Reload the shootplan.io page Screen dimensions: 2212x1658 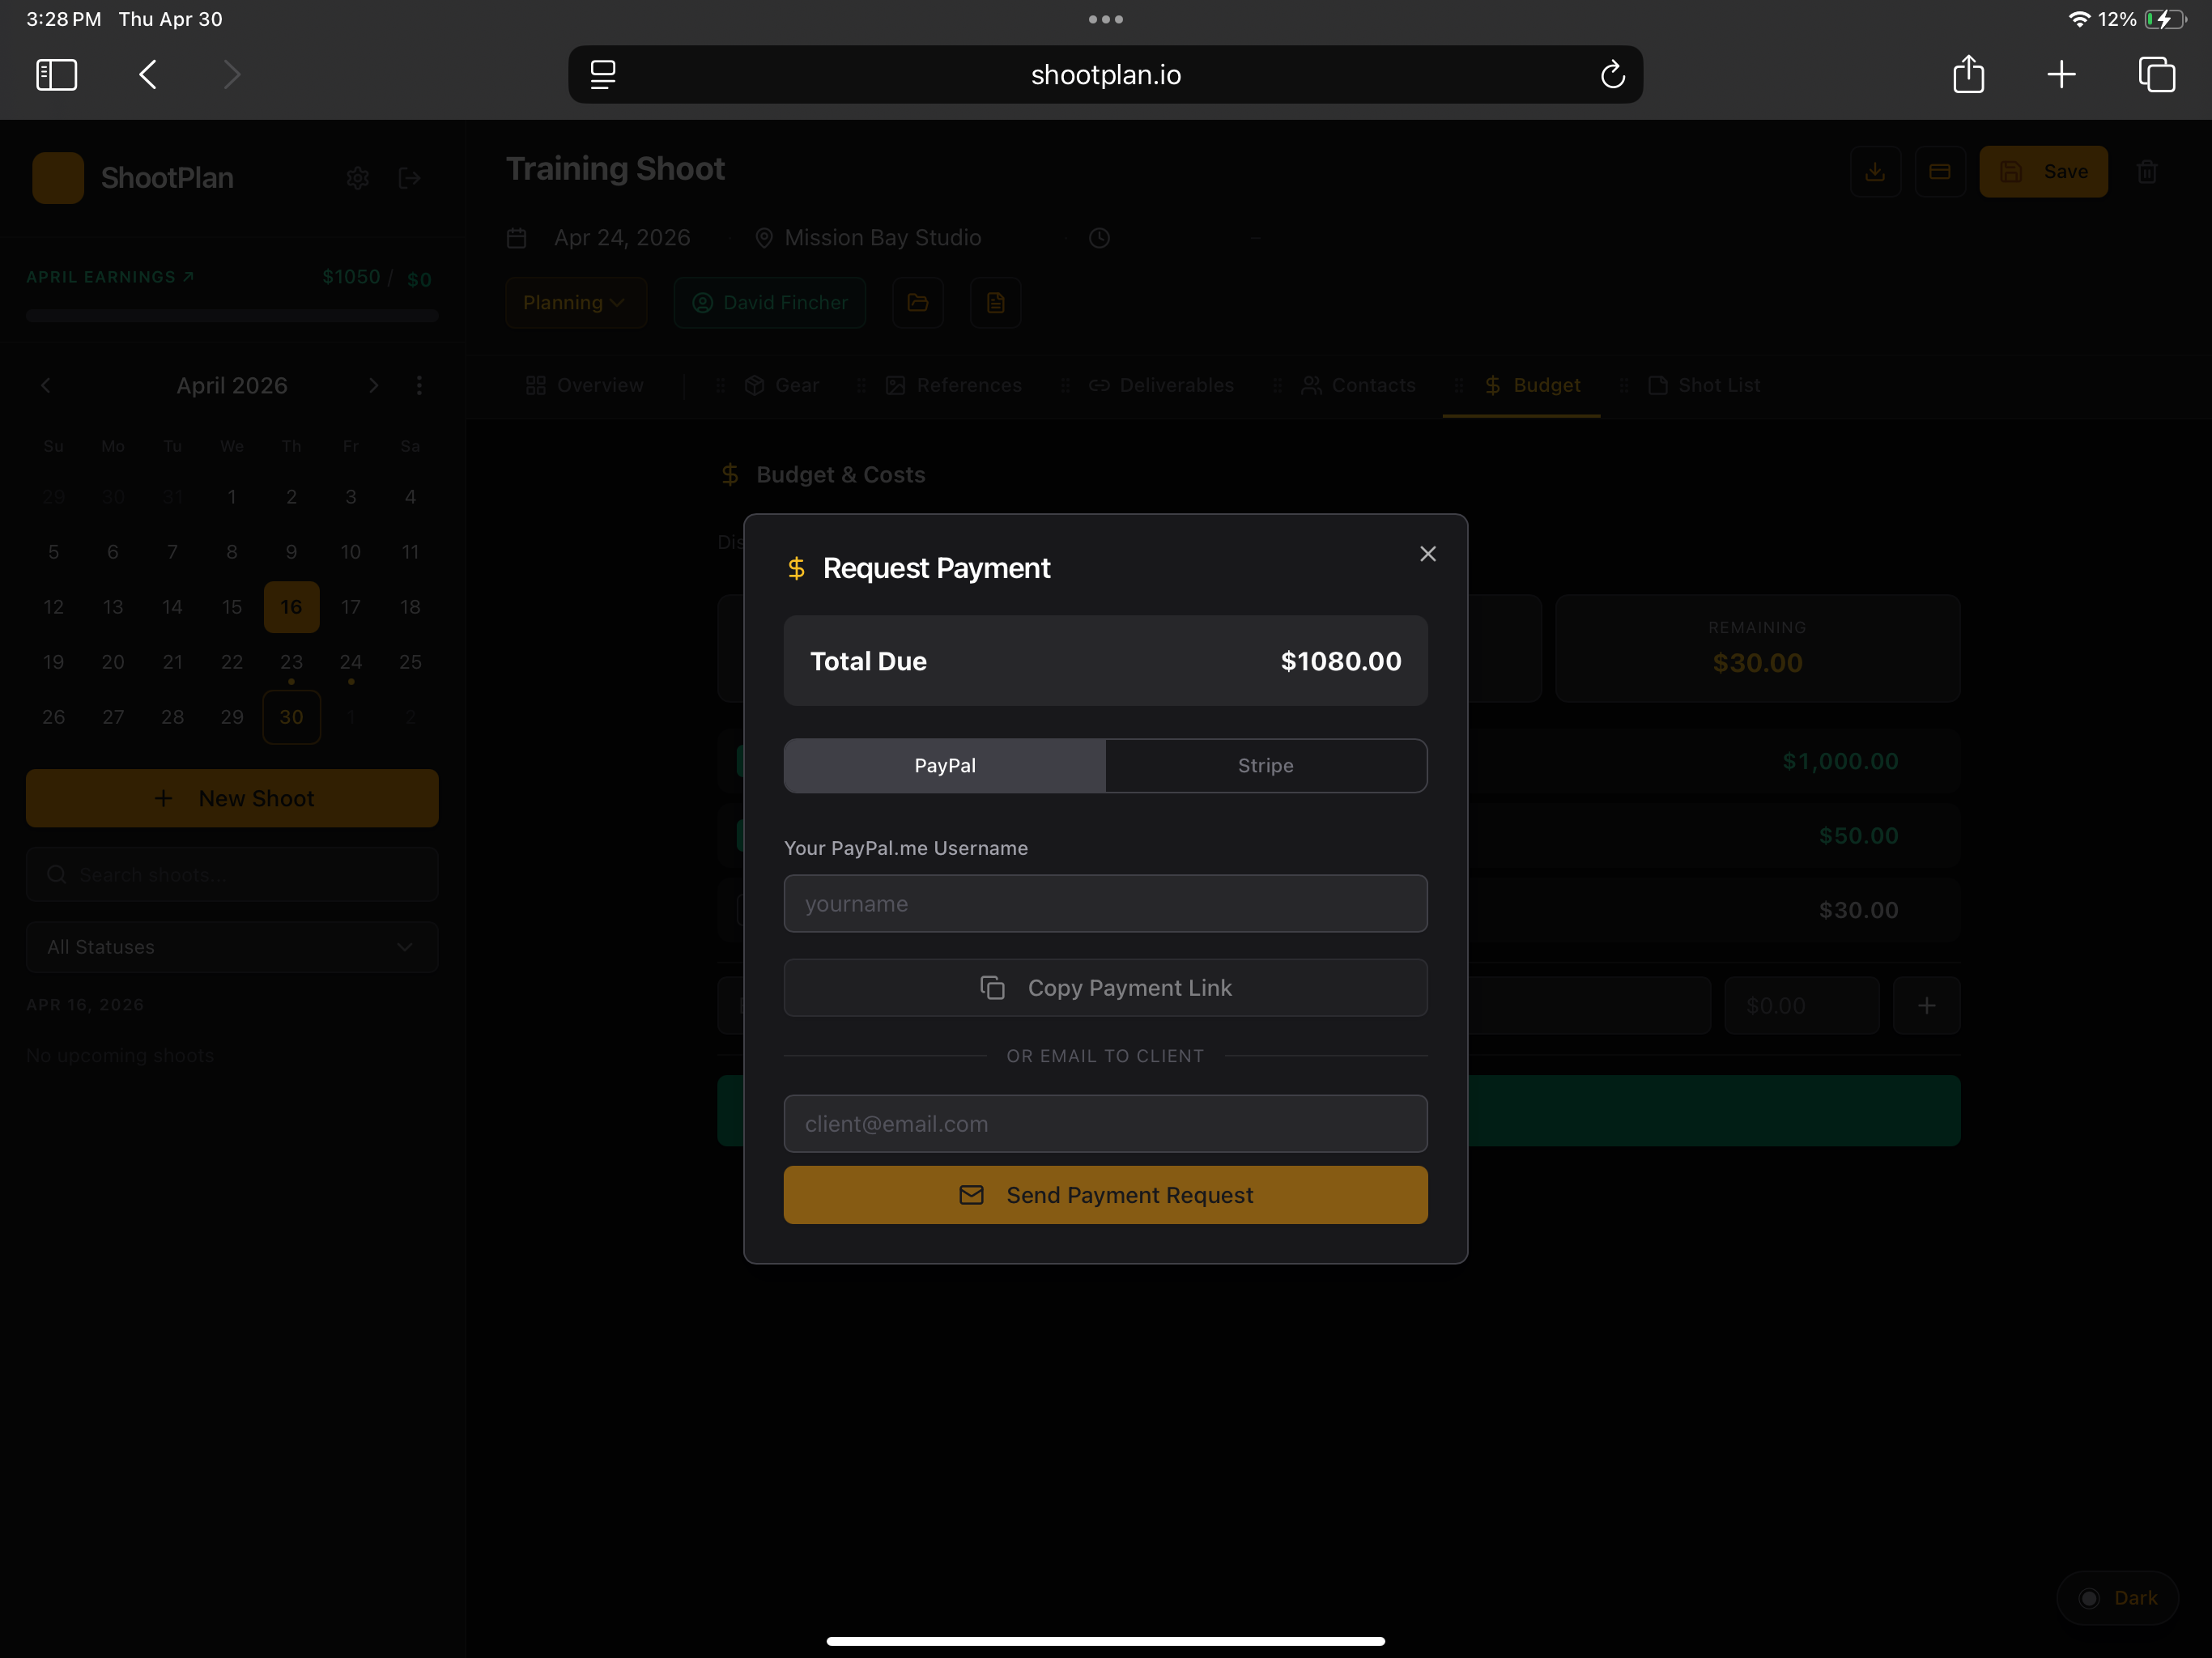[x=1612, y=74]
